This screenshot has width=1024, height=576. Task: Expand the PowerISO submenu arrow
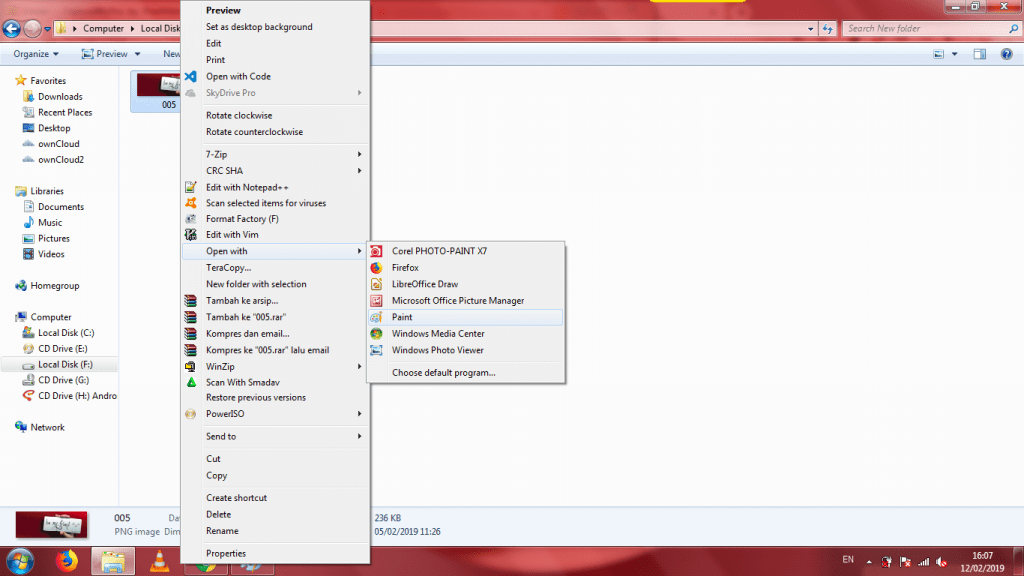tap(359, 414)
